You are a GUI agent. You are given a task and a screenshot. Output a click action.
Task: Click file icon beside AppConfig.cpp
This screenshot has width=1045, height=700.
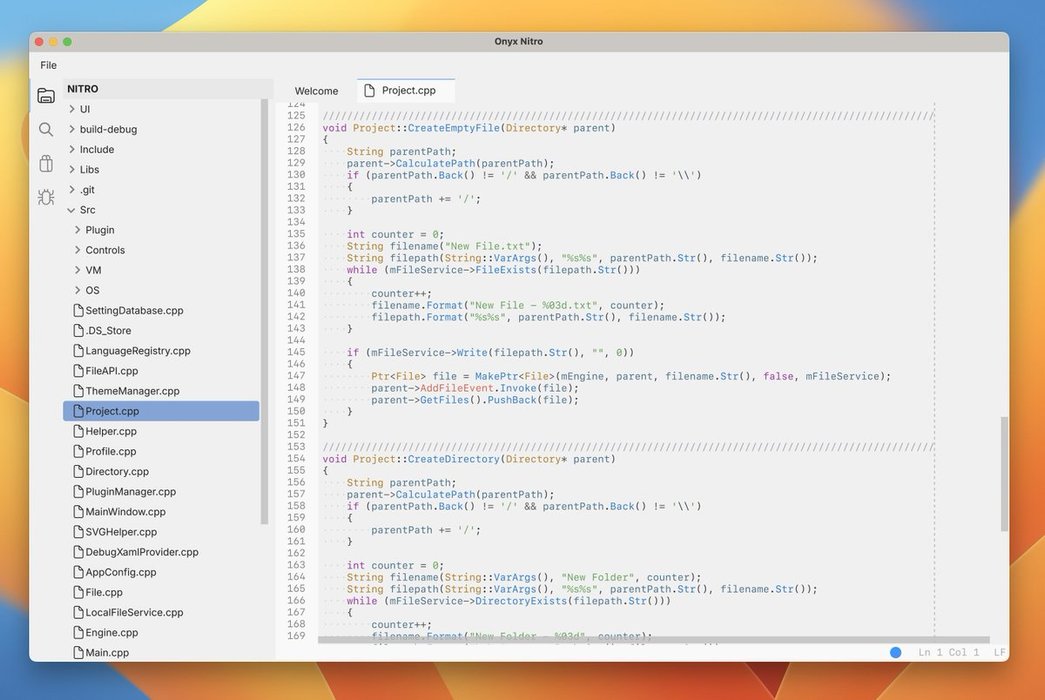point(78,572)
